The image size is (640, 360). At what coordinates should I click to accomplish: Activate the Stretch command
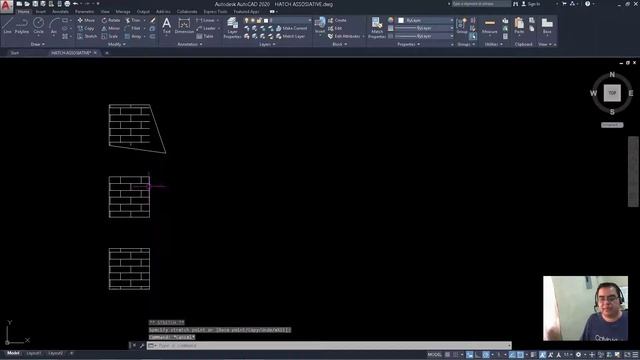(x=87, y=36)
